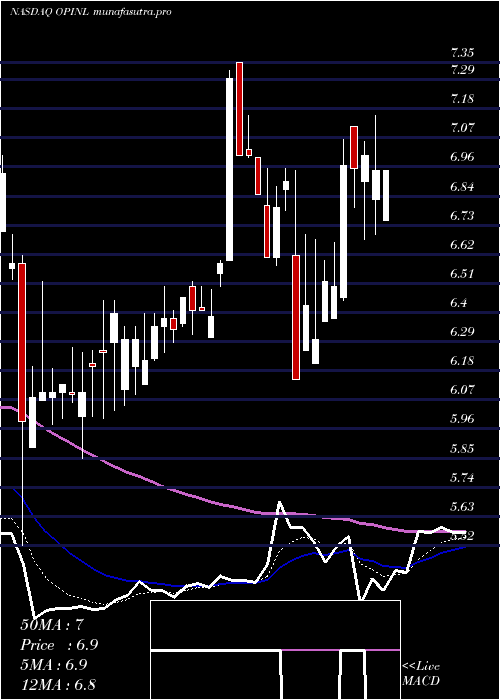Click the NASDAQ OPINL munafasutra.pro title text

click(91, 12)
